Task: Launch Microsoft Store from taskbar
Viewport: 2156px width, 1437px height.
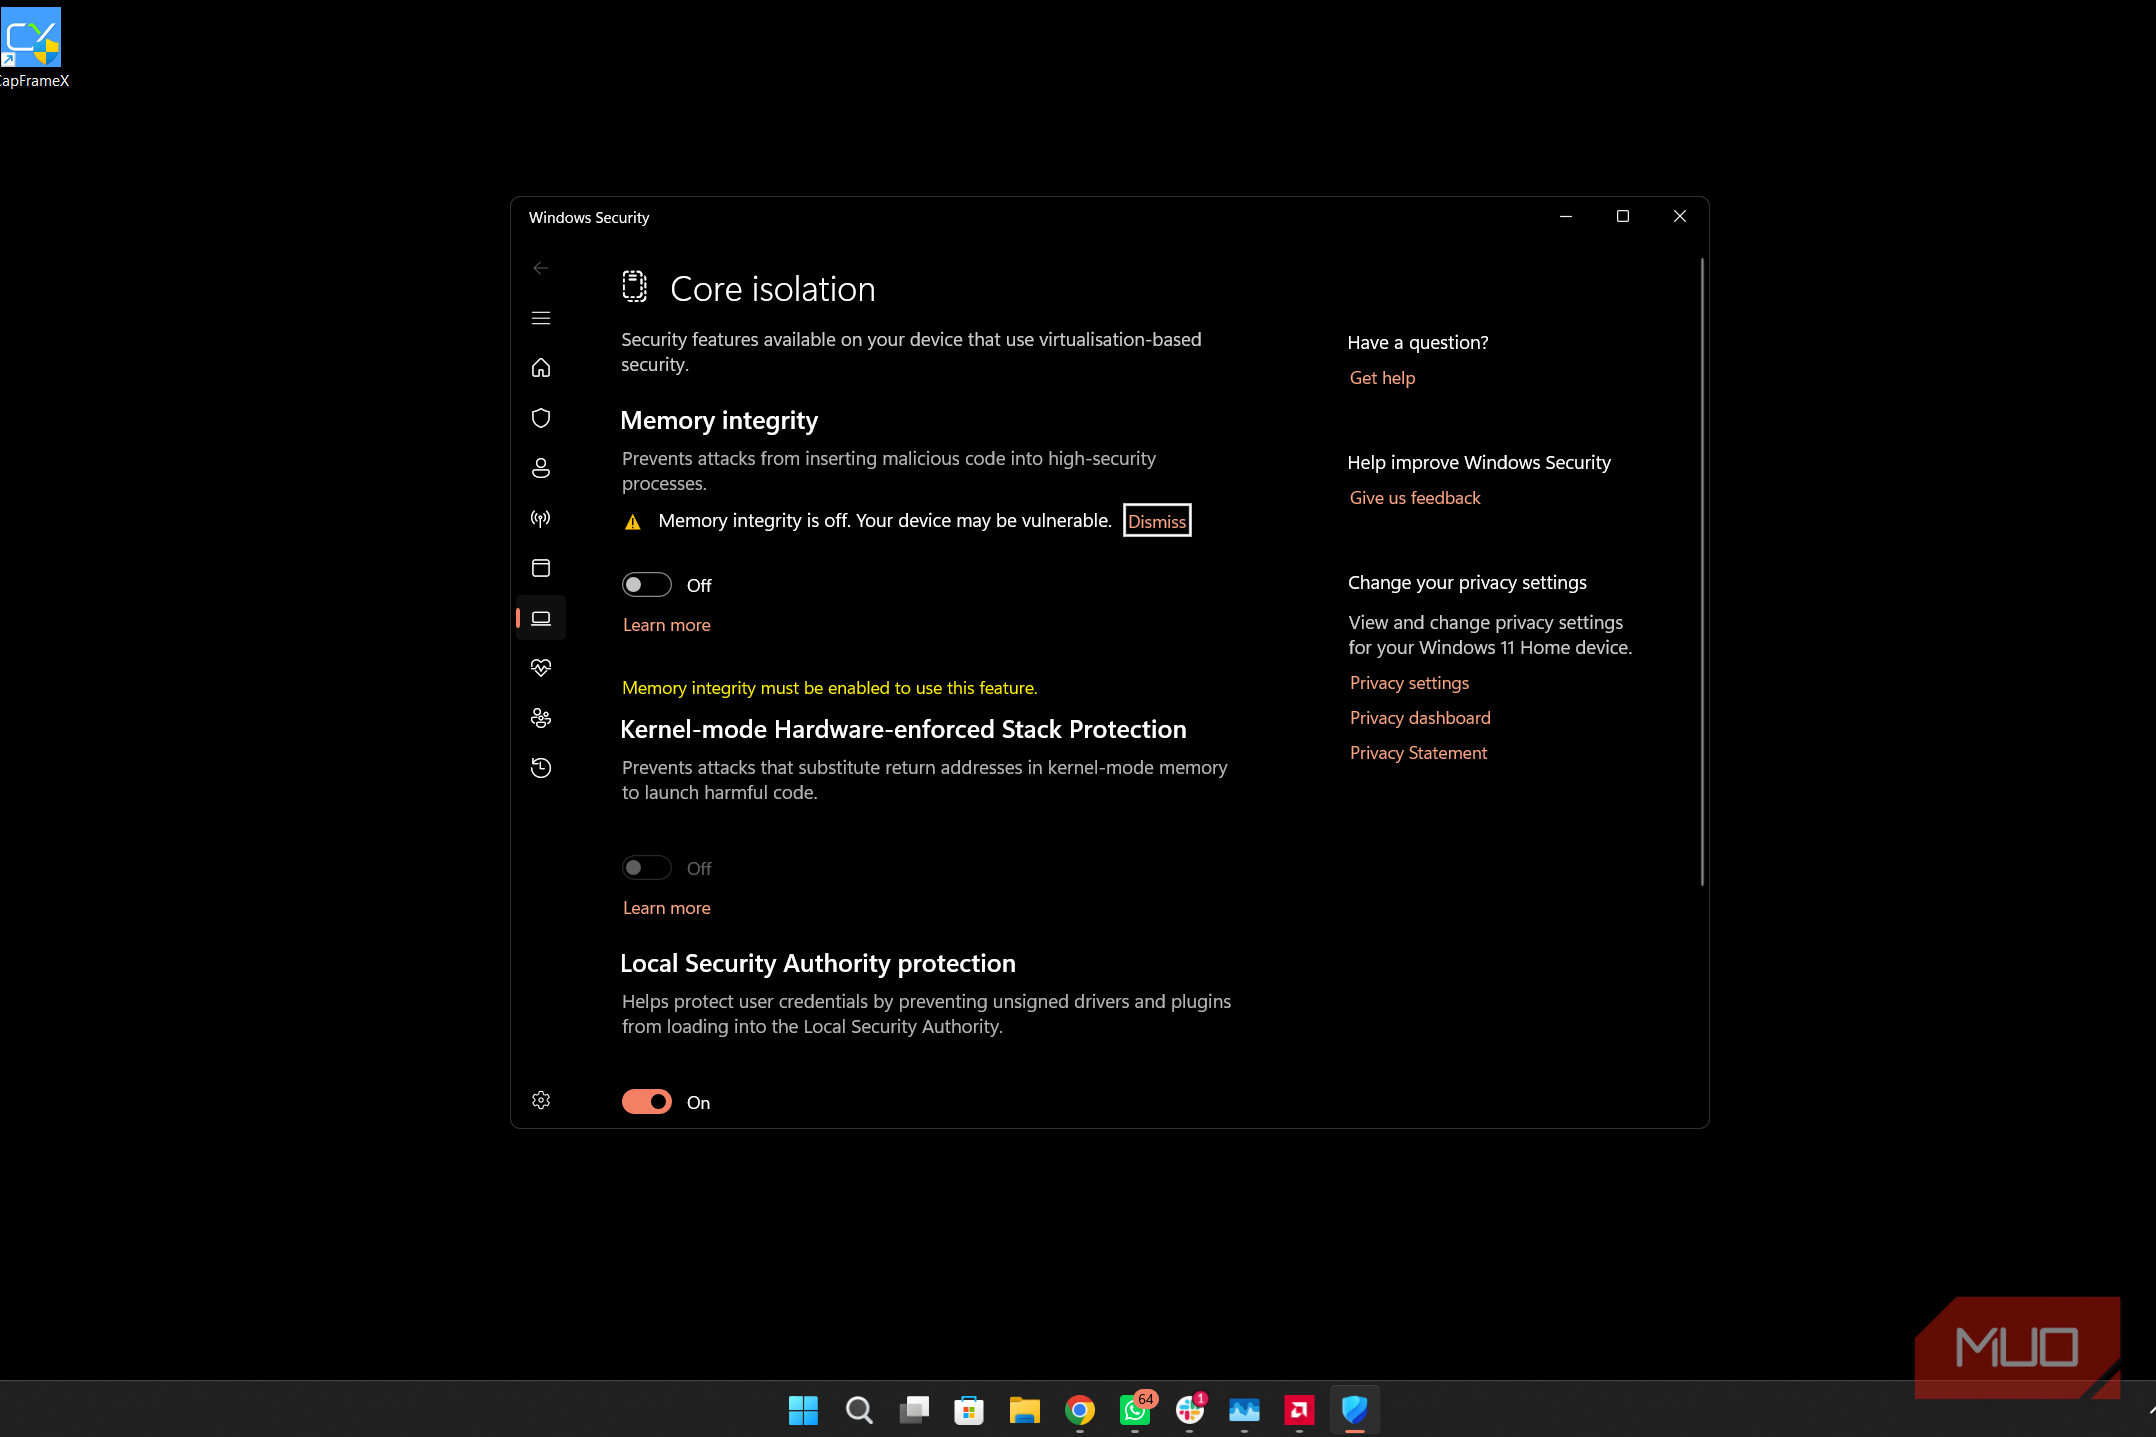Action: tap(969, 1410)
